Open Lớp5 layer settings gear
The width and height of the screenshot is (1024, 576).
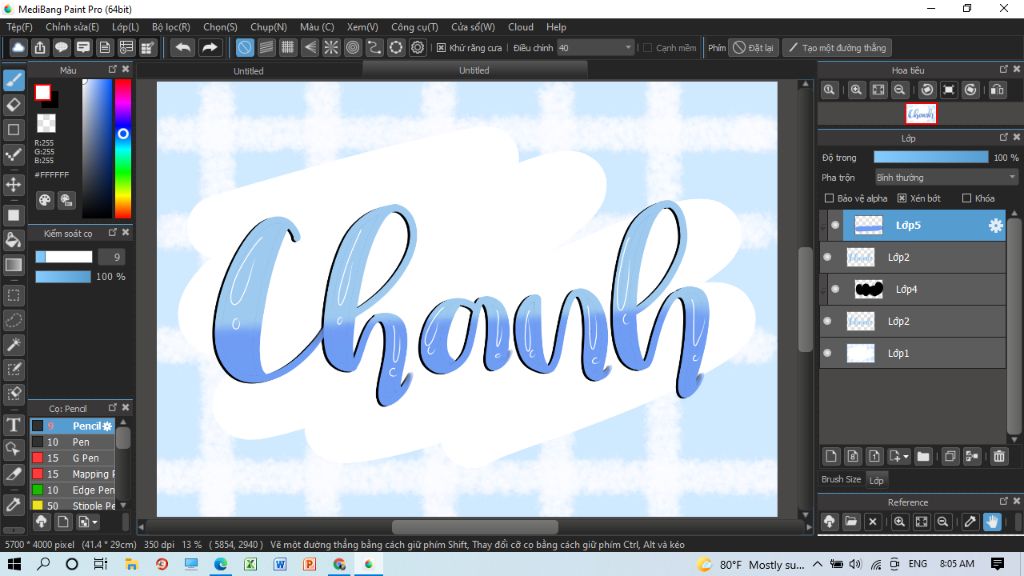point(995,225)
